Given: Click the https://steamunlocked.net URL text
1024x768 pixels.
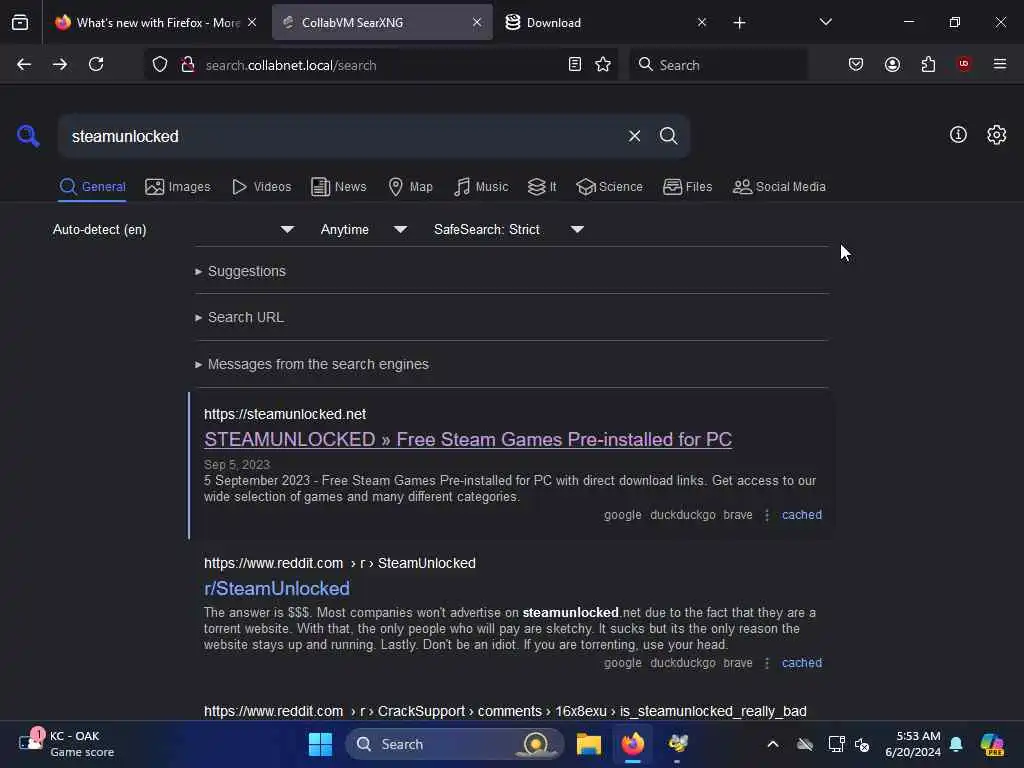Looking at the screenshot, I should tap(285, 414).
